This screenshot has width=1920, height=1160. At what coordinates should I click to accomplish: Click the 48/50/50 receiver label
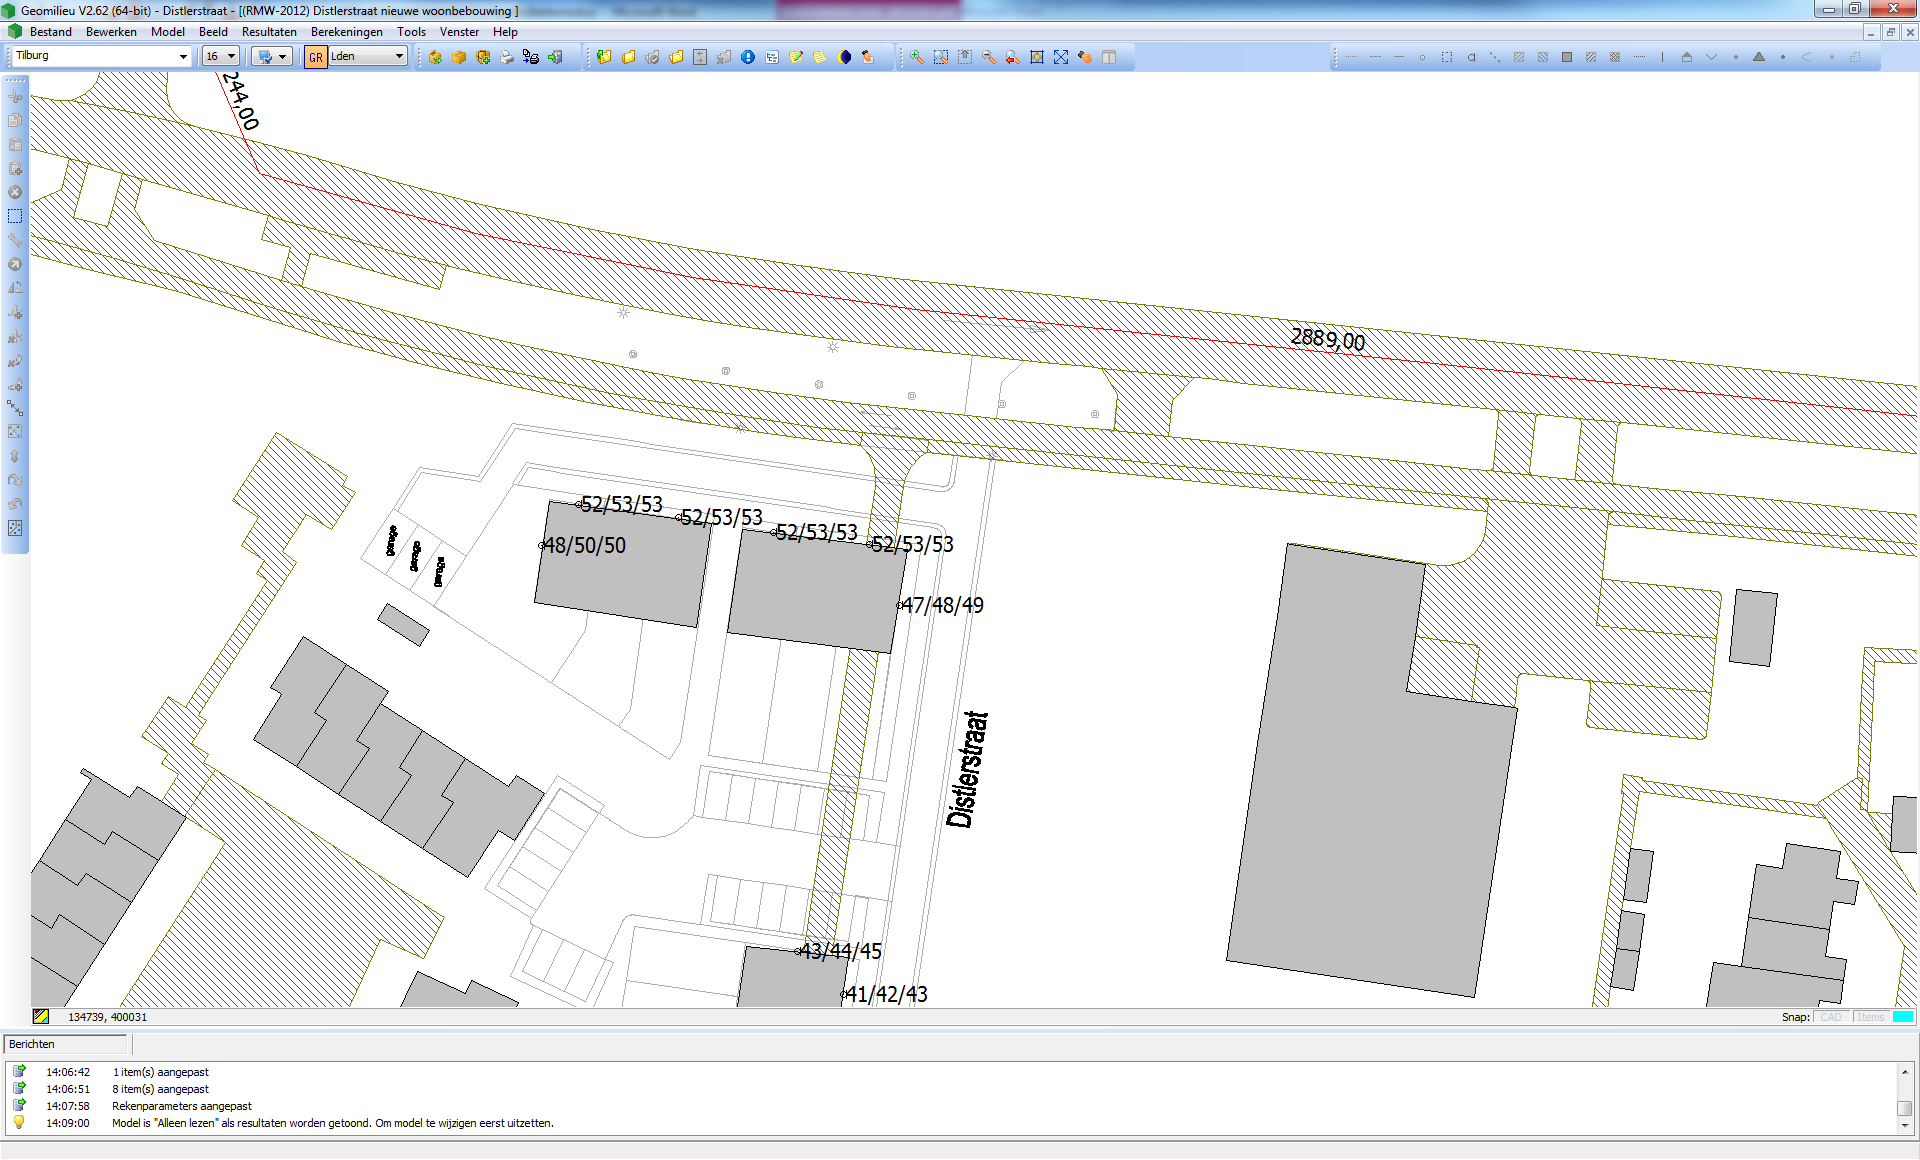pos(584,546)
